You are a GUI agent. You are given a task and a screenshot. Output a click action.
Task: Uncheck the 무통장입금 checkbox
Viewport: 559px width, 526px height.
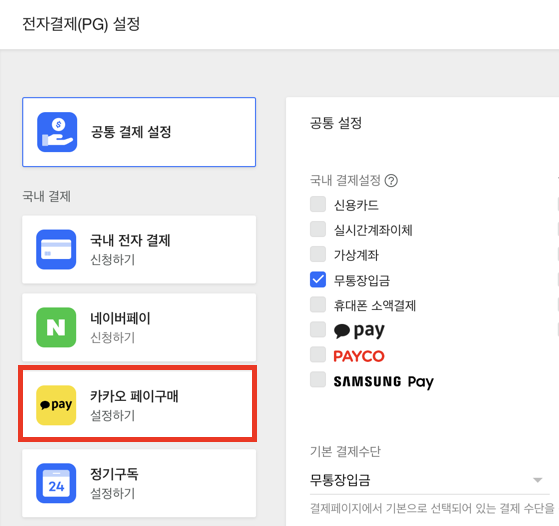(318, 279)
